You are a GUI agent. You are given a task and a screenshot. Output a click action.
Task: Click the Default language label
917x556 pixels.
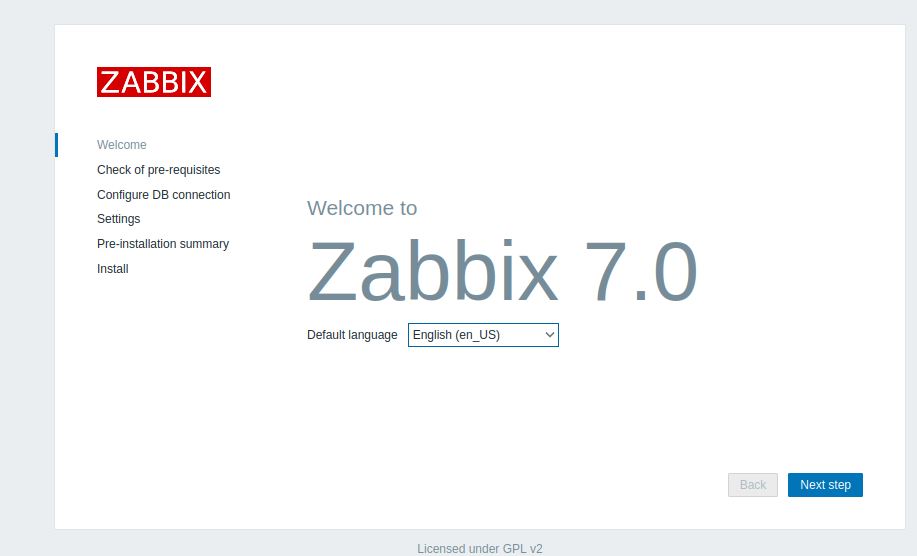(352, 335)
